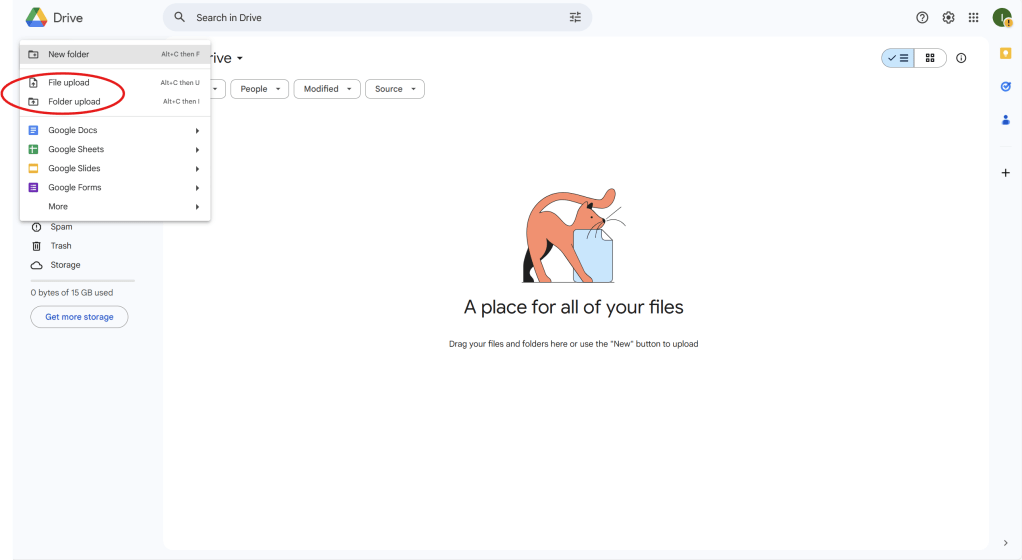Open Contacts in side panel

[x=1005, y=120]
